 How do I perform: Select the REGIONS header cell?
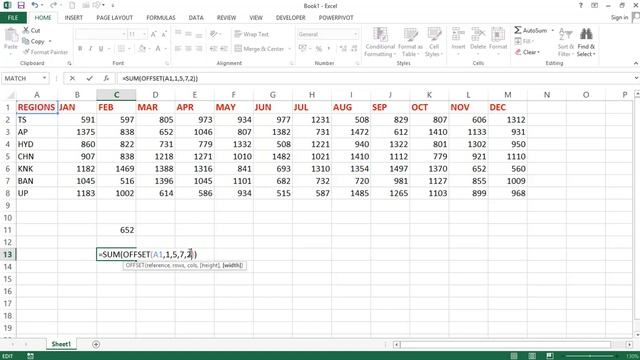(x=37, y=107)
